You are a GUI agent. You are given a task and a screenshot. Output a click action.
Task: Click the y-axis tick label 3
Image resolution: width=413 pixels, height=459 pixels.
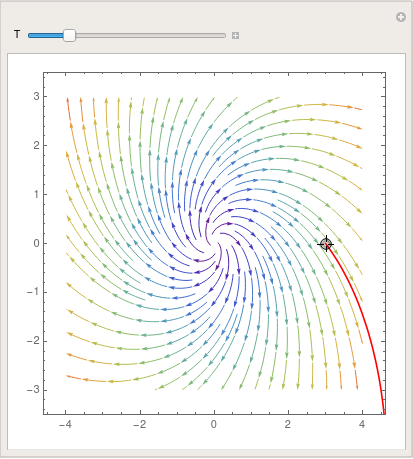36,96
